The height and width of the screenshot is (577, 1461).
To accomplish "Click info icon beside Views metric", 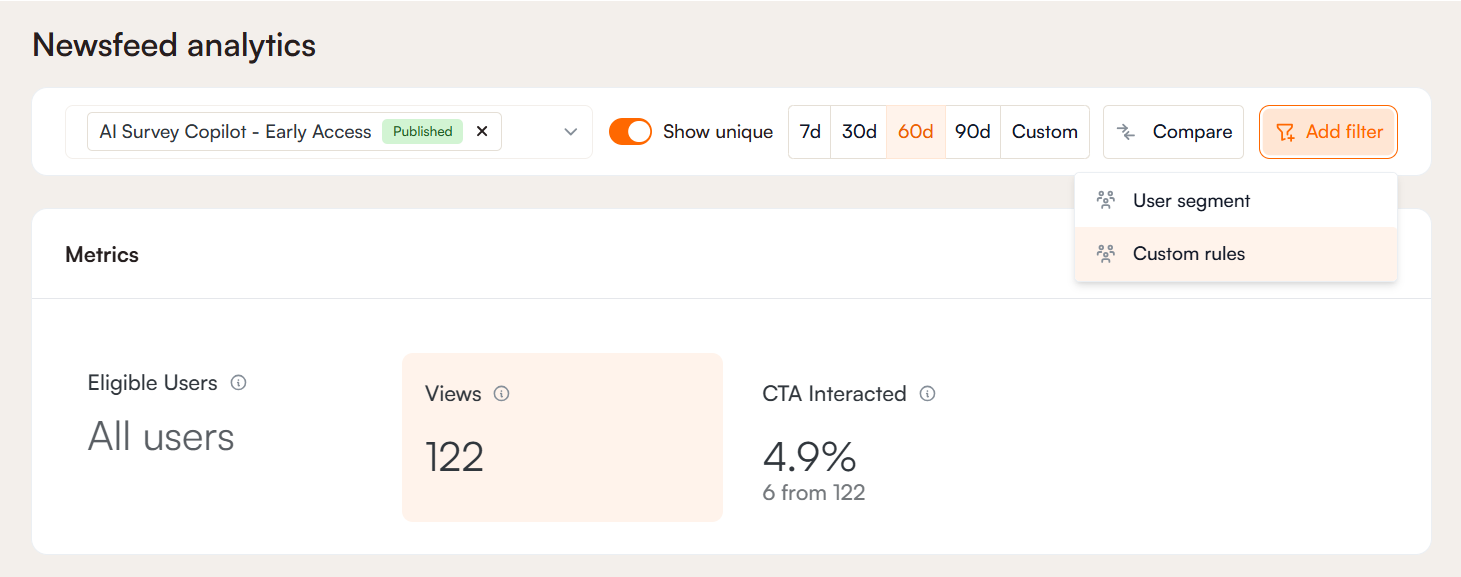I will [502, 394].
